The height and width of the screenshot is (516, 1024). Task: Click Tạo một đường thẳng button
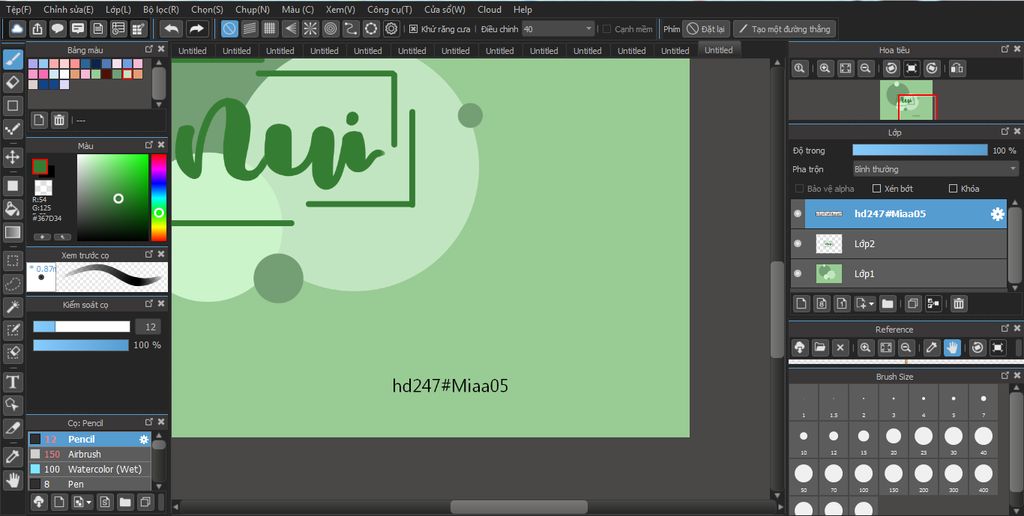pos(784,29)
